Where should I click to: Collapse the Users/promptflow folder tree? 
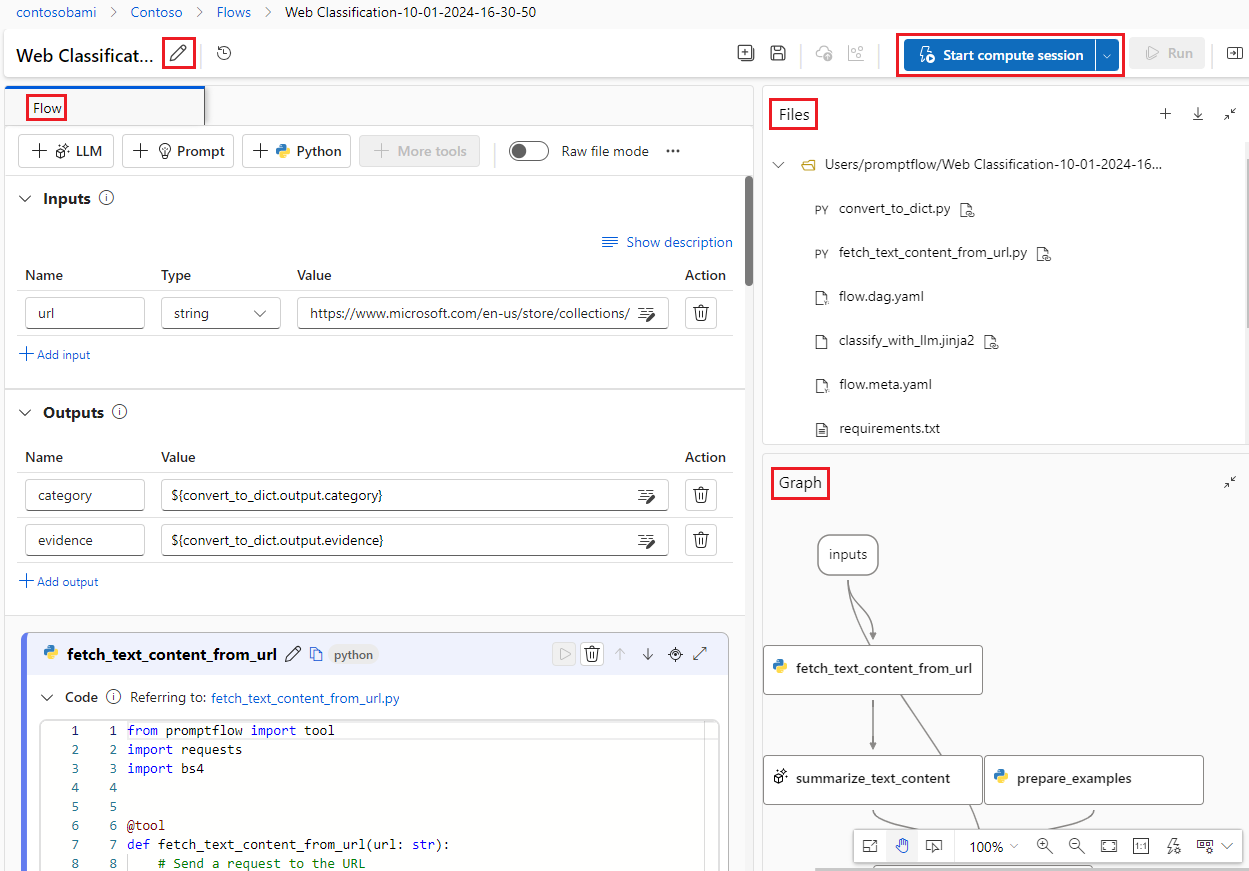tap(779, 165)
